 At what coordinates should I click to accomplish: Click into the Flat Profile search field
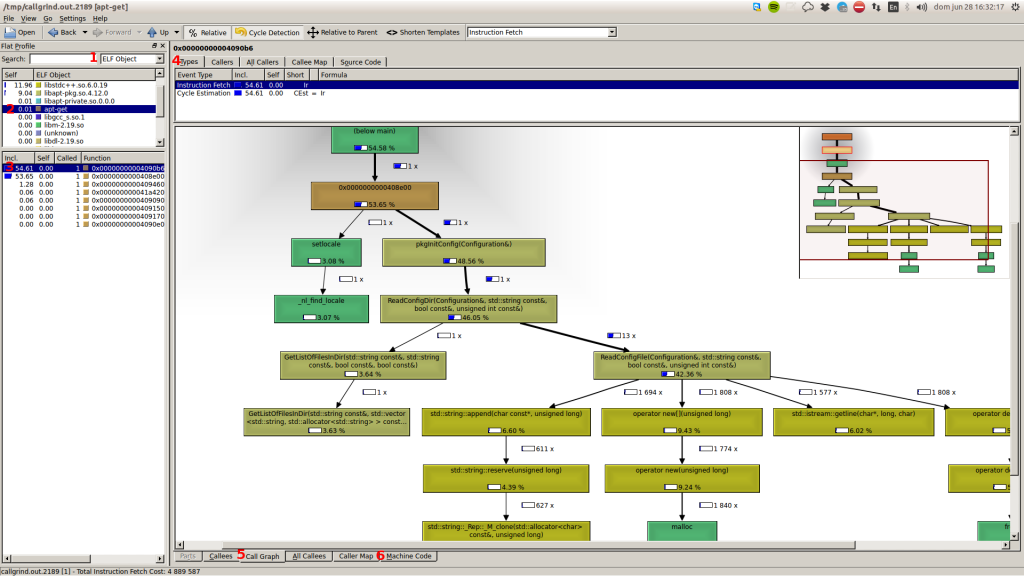63,59
